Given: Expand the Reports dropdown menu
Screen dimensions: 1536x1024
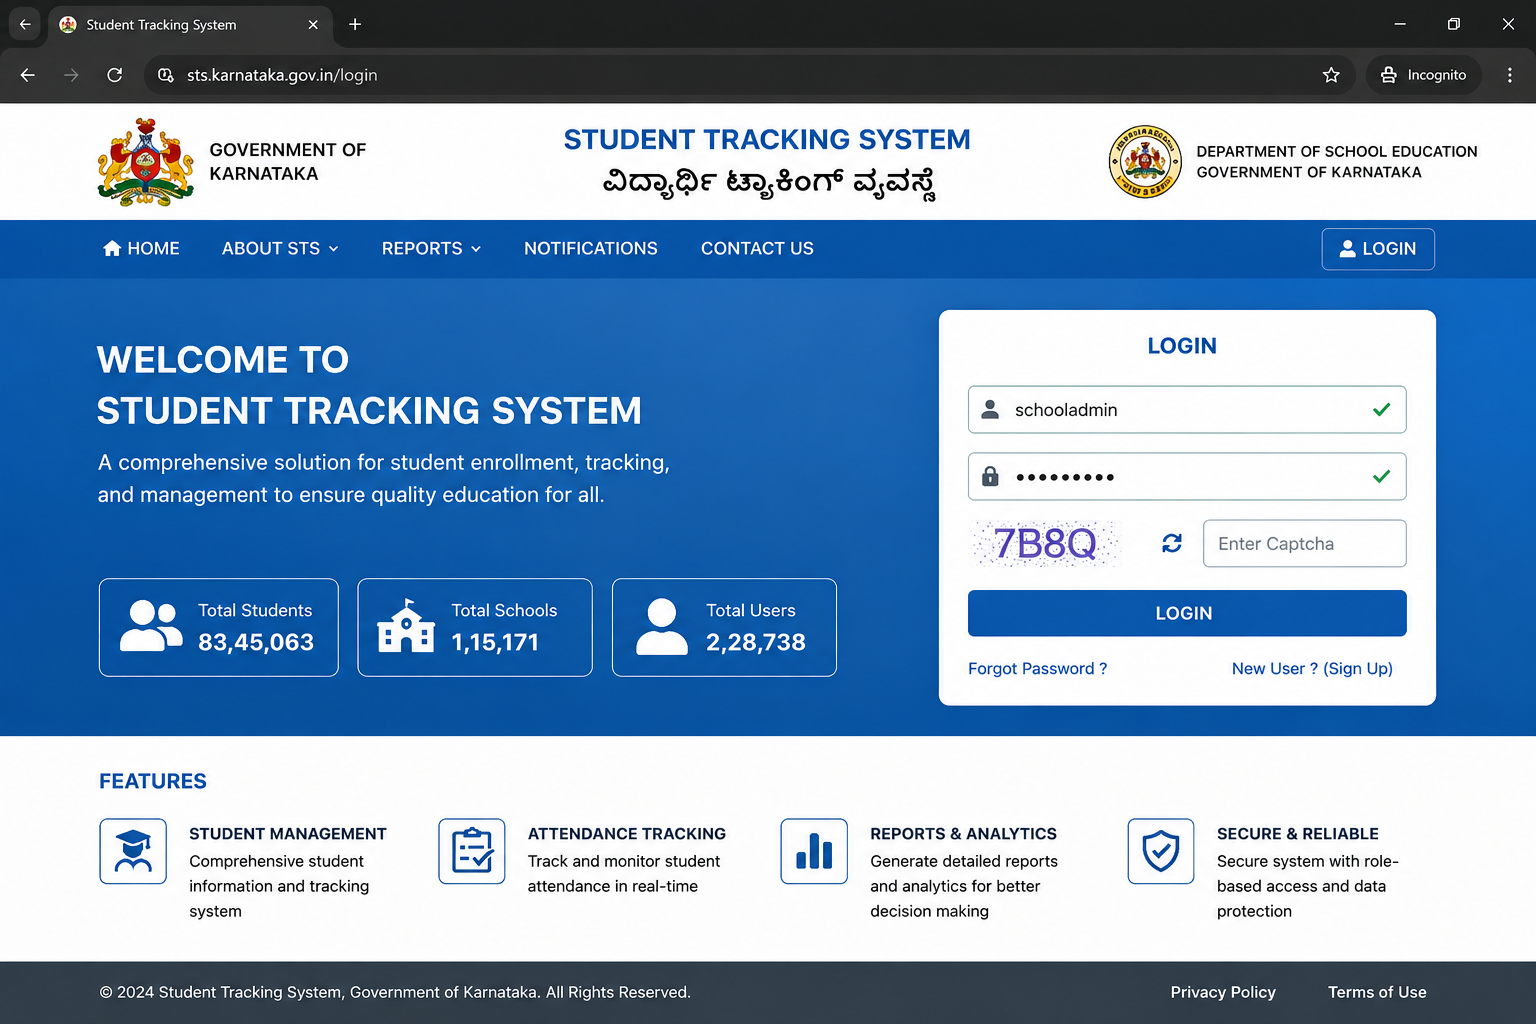Looking at the screenshot, I should [431, 249].
